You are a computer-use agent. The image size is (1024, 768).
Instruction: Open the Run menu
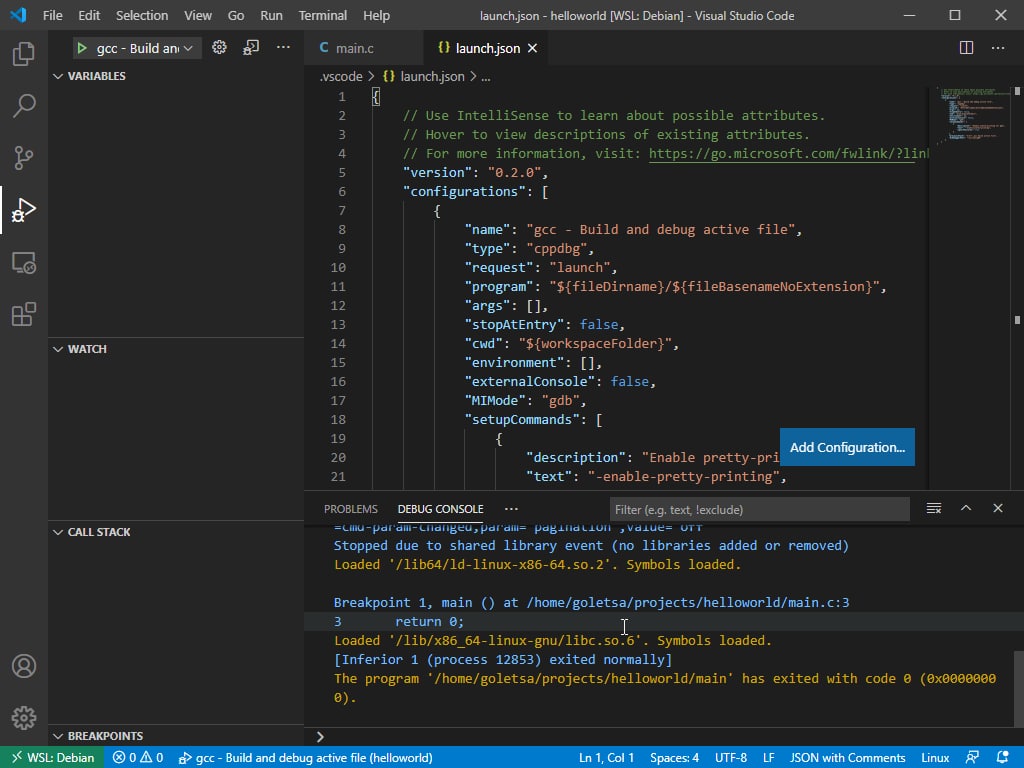coord(271,15)
